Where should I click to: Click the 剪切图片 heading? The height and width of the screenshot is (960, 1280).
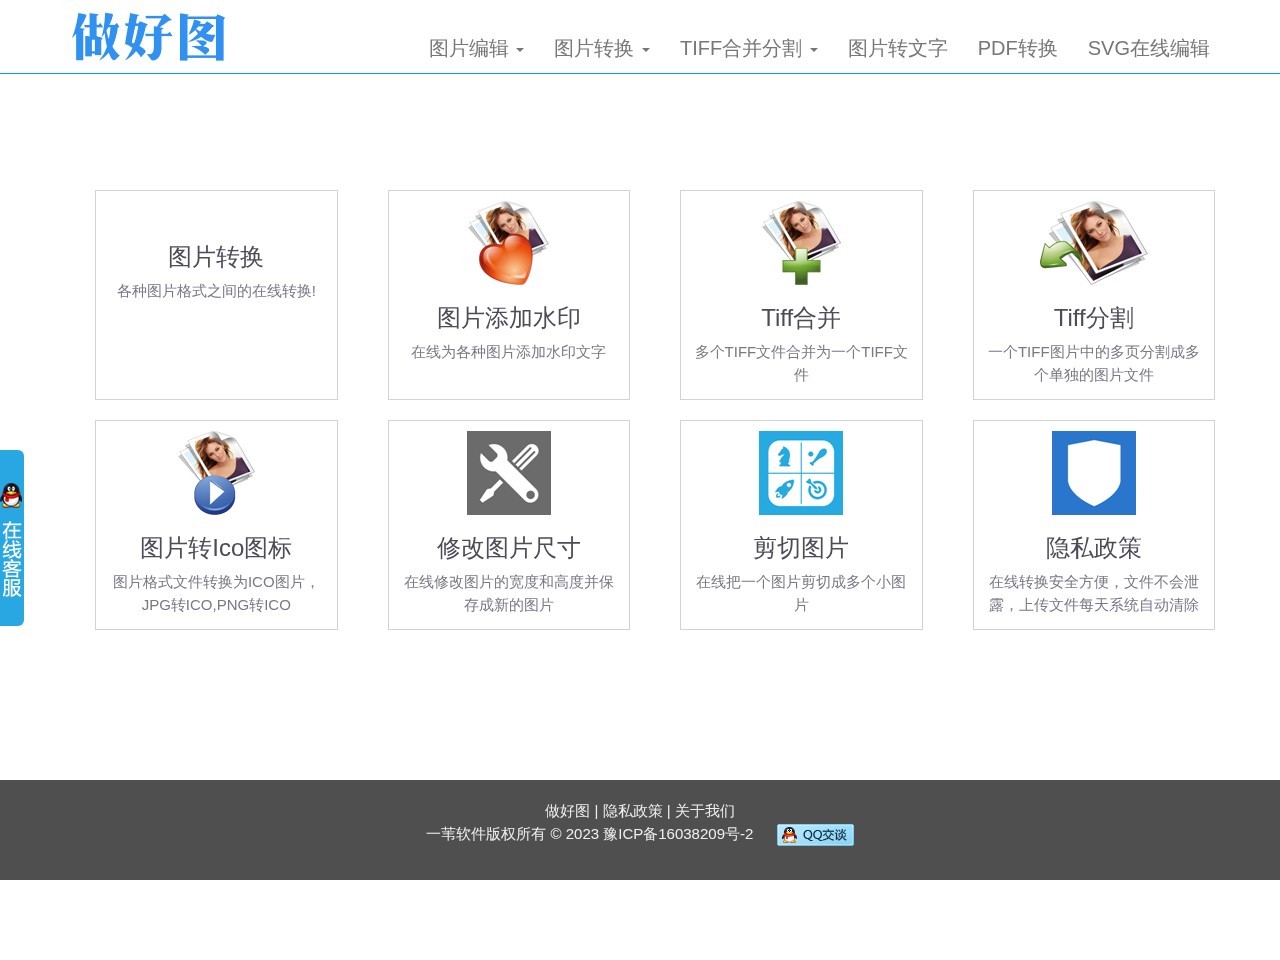801,548
